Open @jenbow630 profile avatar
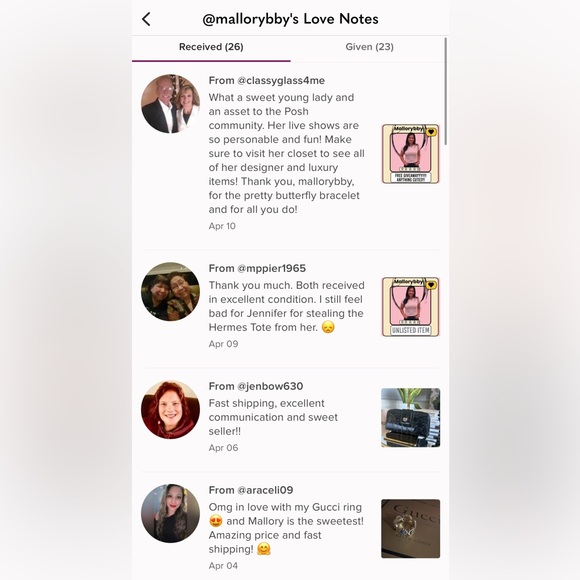The width and height of the screenshot is (580, 580). [x=171, y=410]
